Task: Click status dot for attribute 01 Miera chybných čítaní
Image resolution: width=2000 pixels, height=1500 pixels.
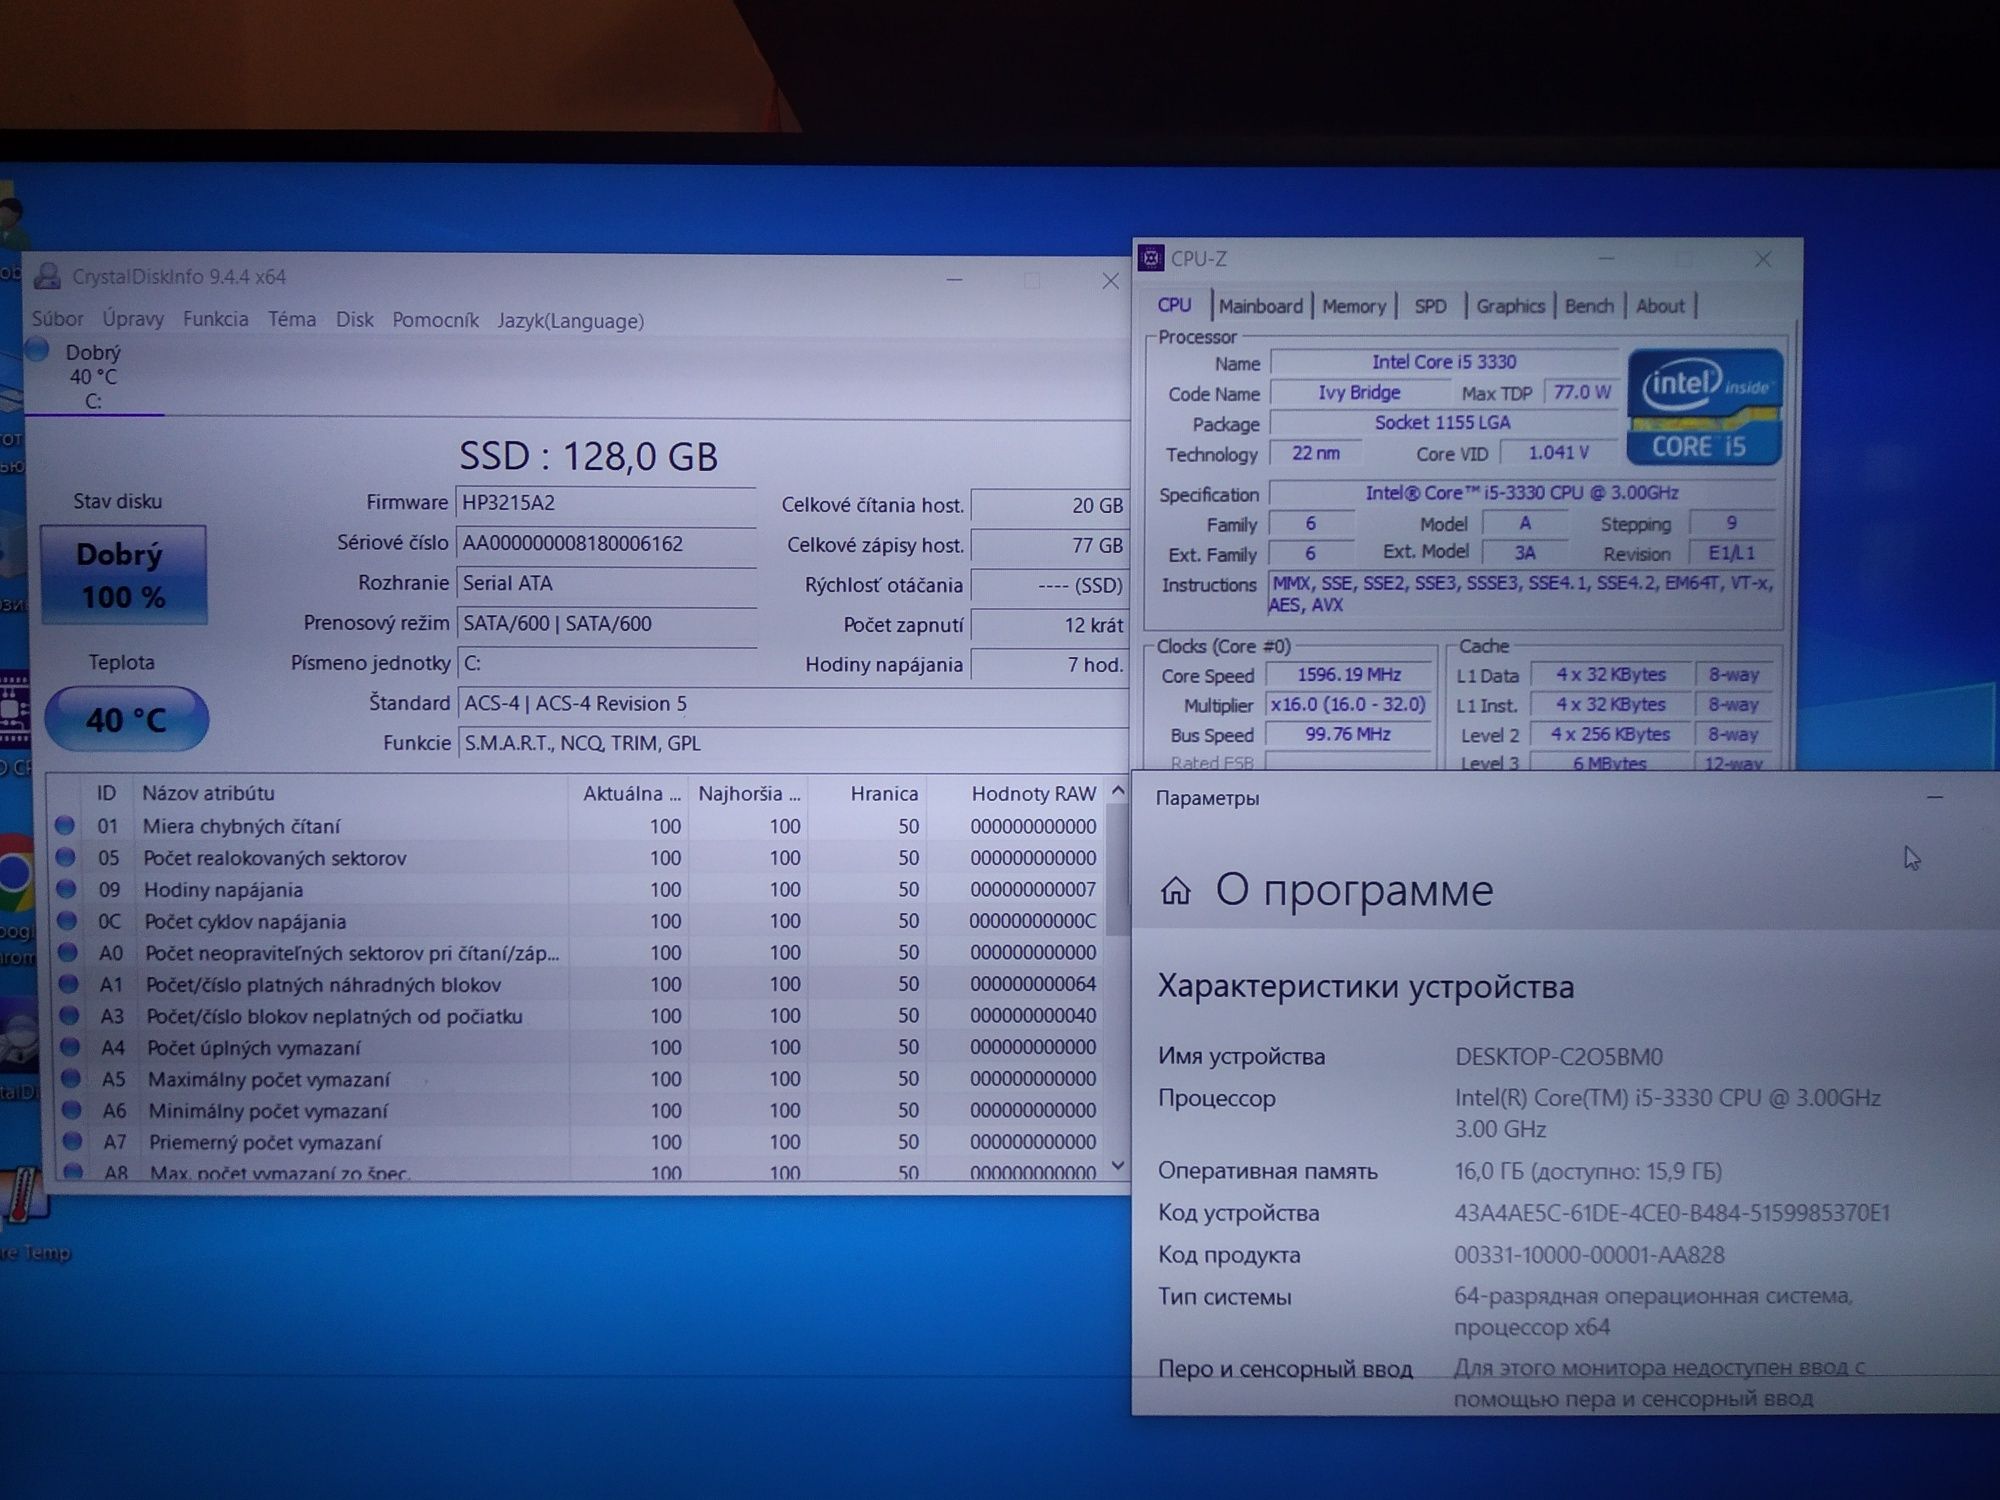Action: pyautogui.click(x=65, y=826)
